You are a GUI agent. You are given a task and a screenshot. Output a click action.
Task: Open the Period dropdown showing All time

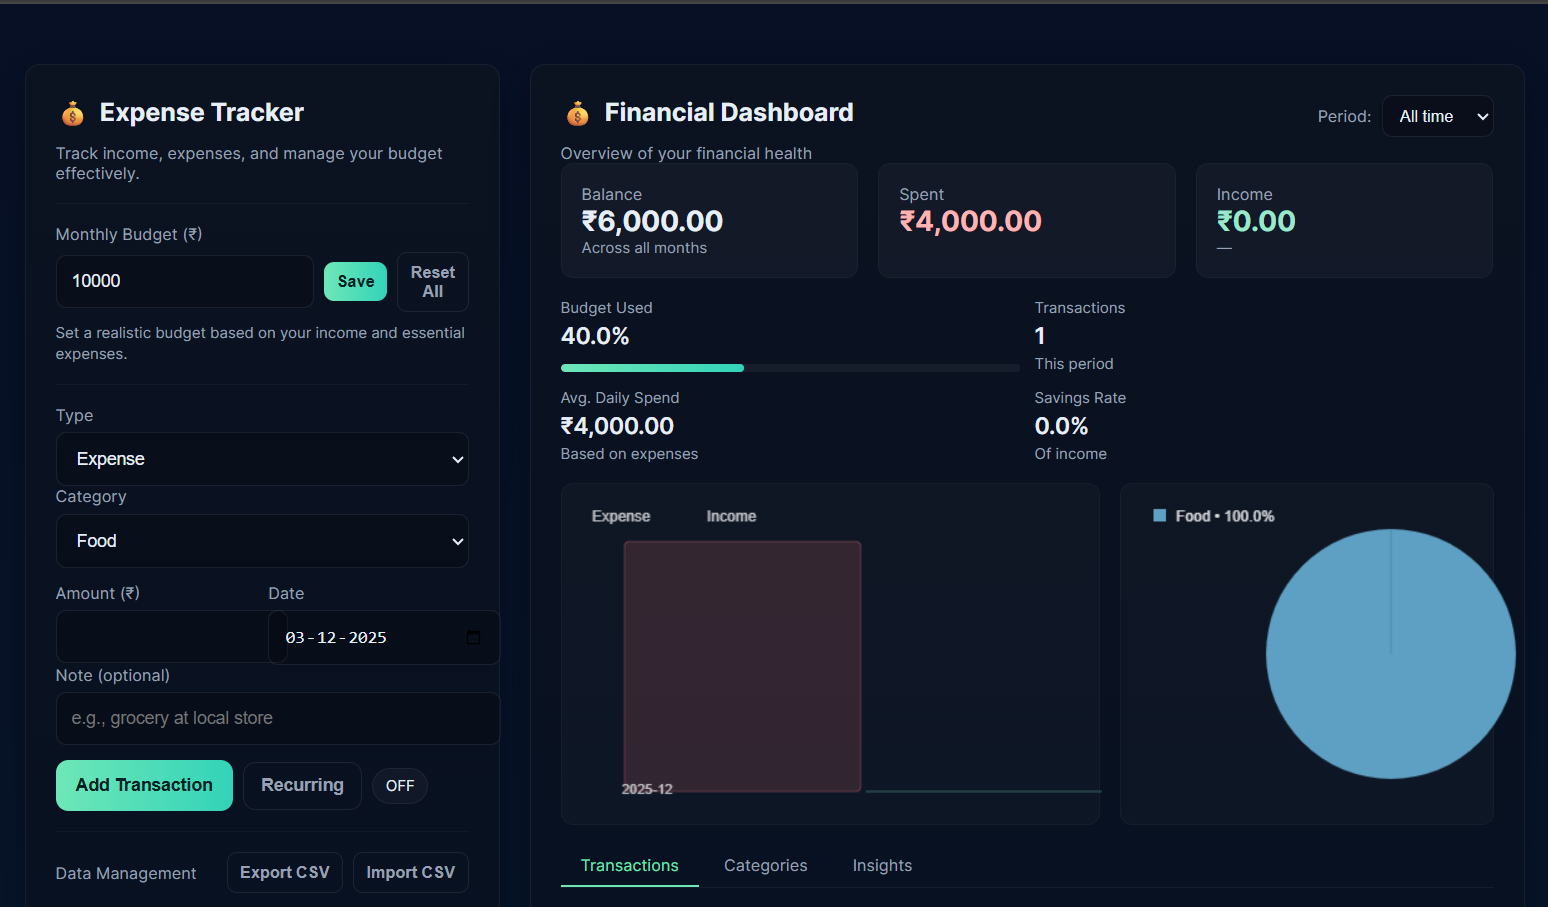click(x=1437, y=115)
